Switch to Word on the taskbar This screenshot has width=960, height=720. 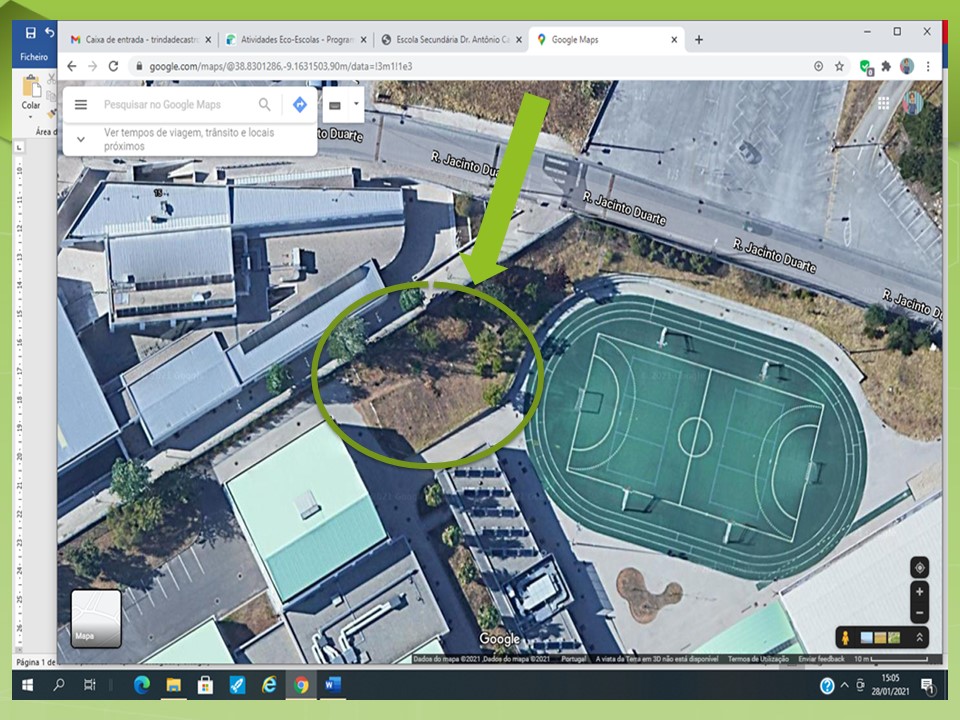[332, 685]
